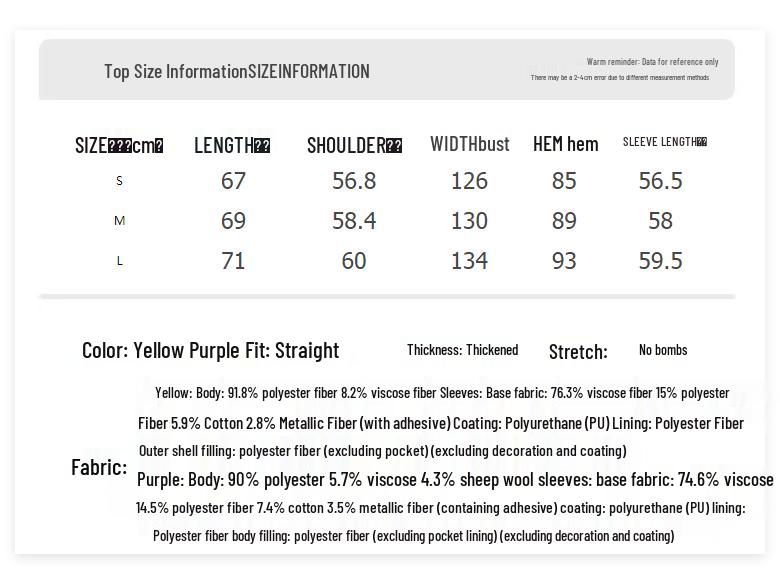The width and height of the screenshot is (780, 585).
Task: Click the Stretch label
Action: point(578,352)
